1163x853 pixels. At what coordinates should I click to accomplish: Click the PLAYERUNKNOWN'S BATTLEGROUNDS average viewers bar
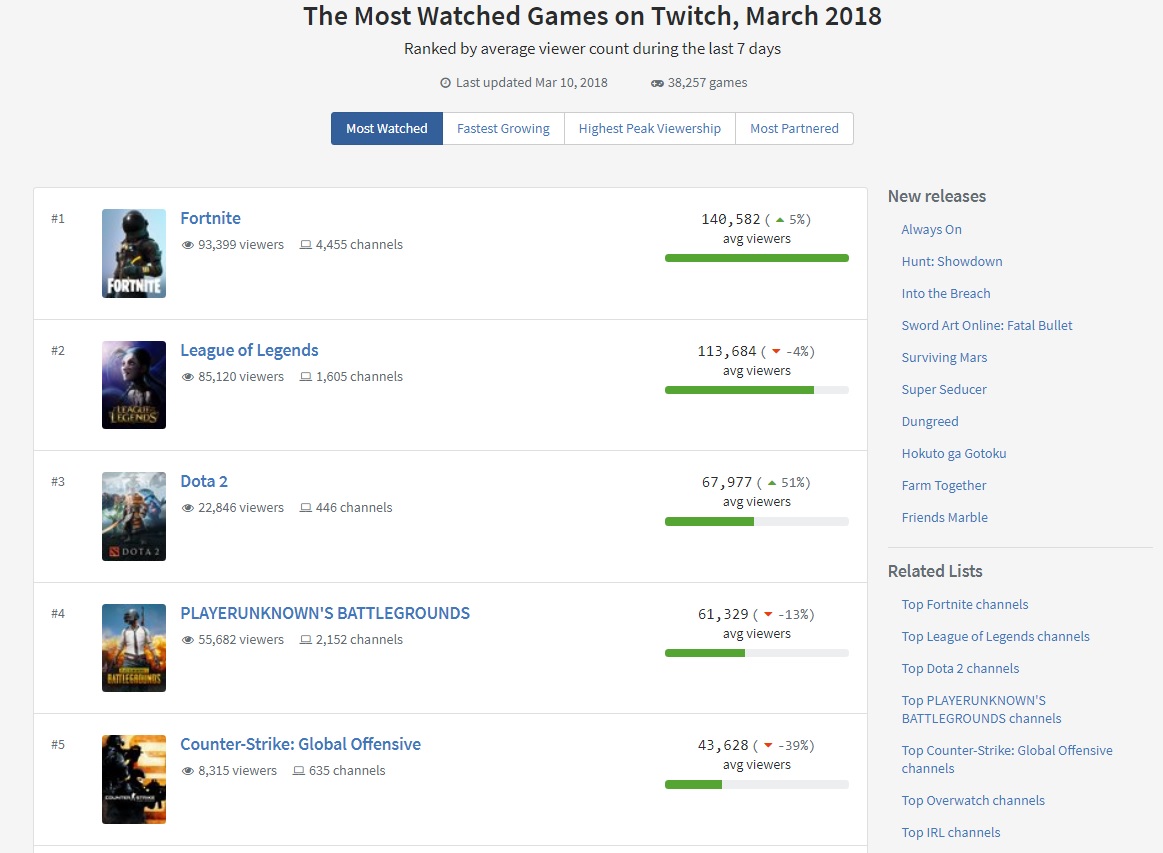pos(757,653)
